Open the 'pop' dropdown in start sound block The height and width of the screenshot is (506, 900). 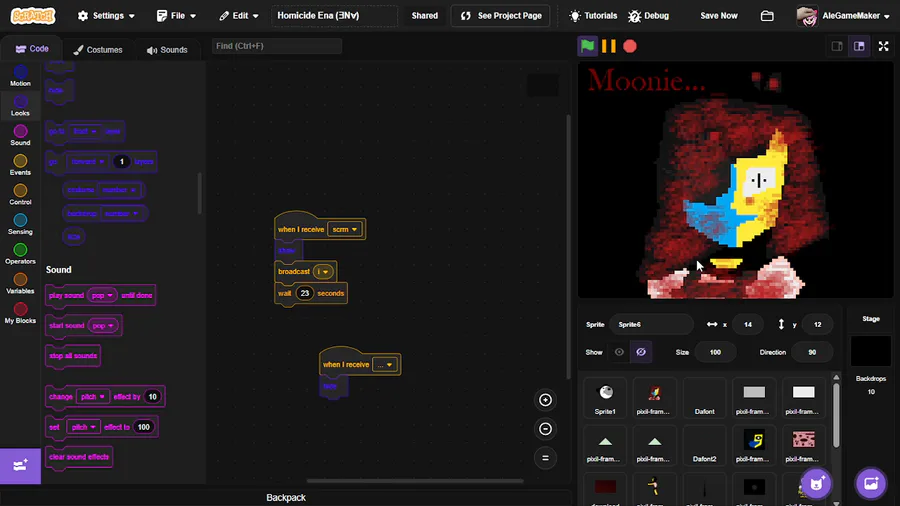[x=103, y=325]
